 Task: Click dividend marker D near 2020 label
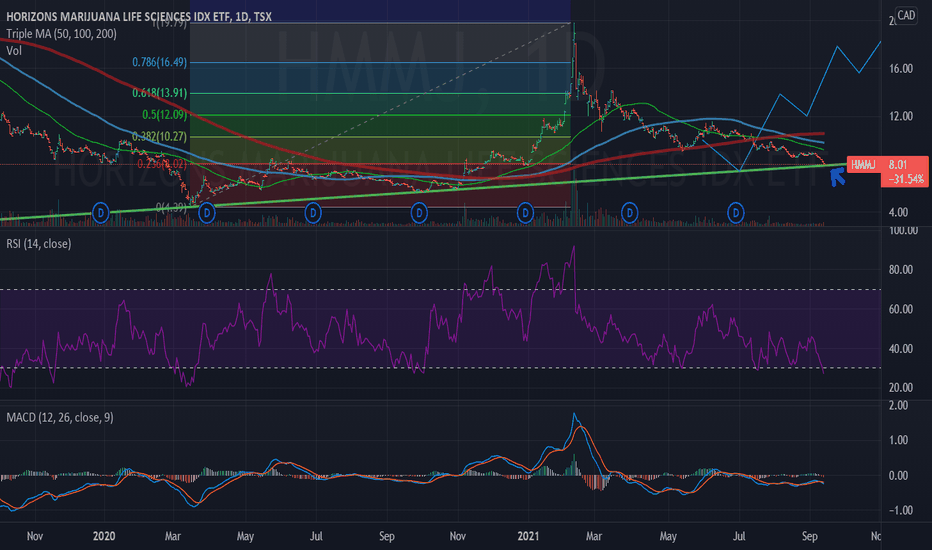pyautogui.click(x=100, y=212)
